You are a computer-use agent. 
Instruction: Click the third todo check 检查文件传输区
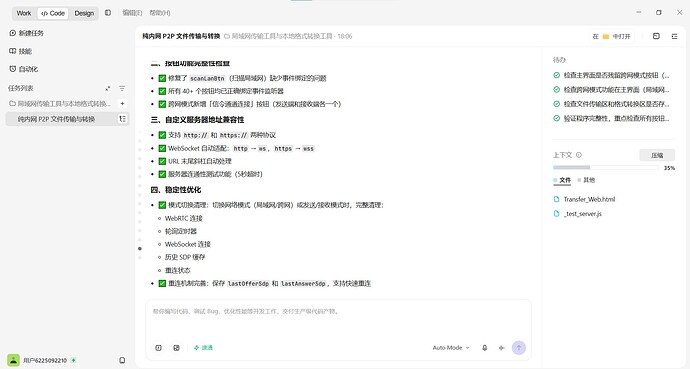[x=556, y=104]
